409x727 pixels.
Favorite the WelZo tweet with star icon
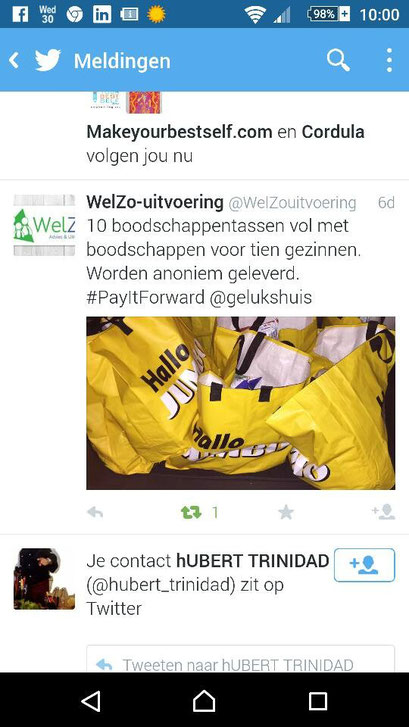tap(286, 512)
